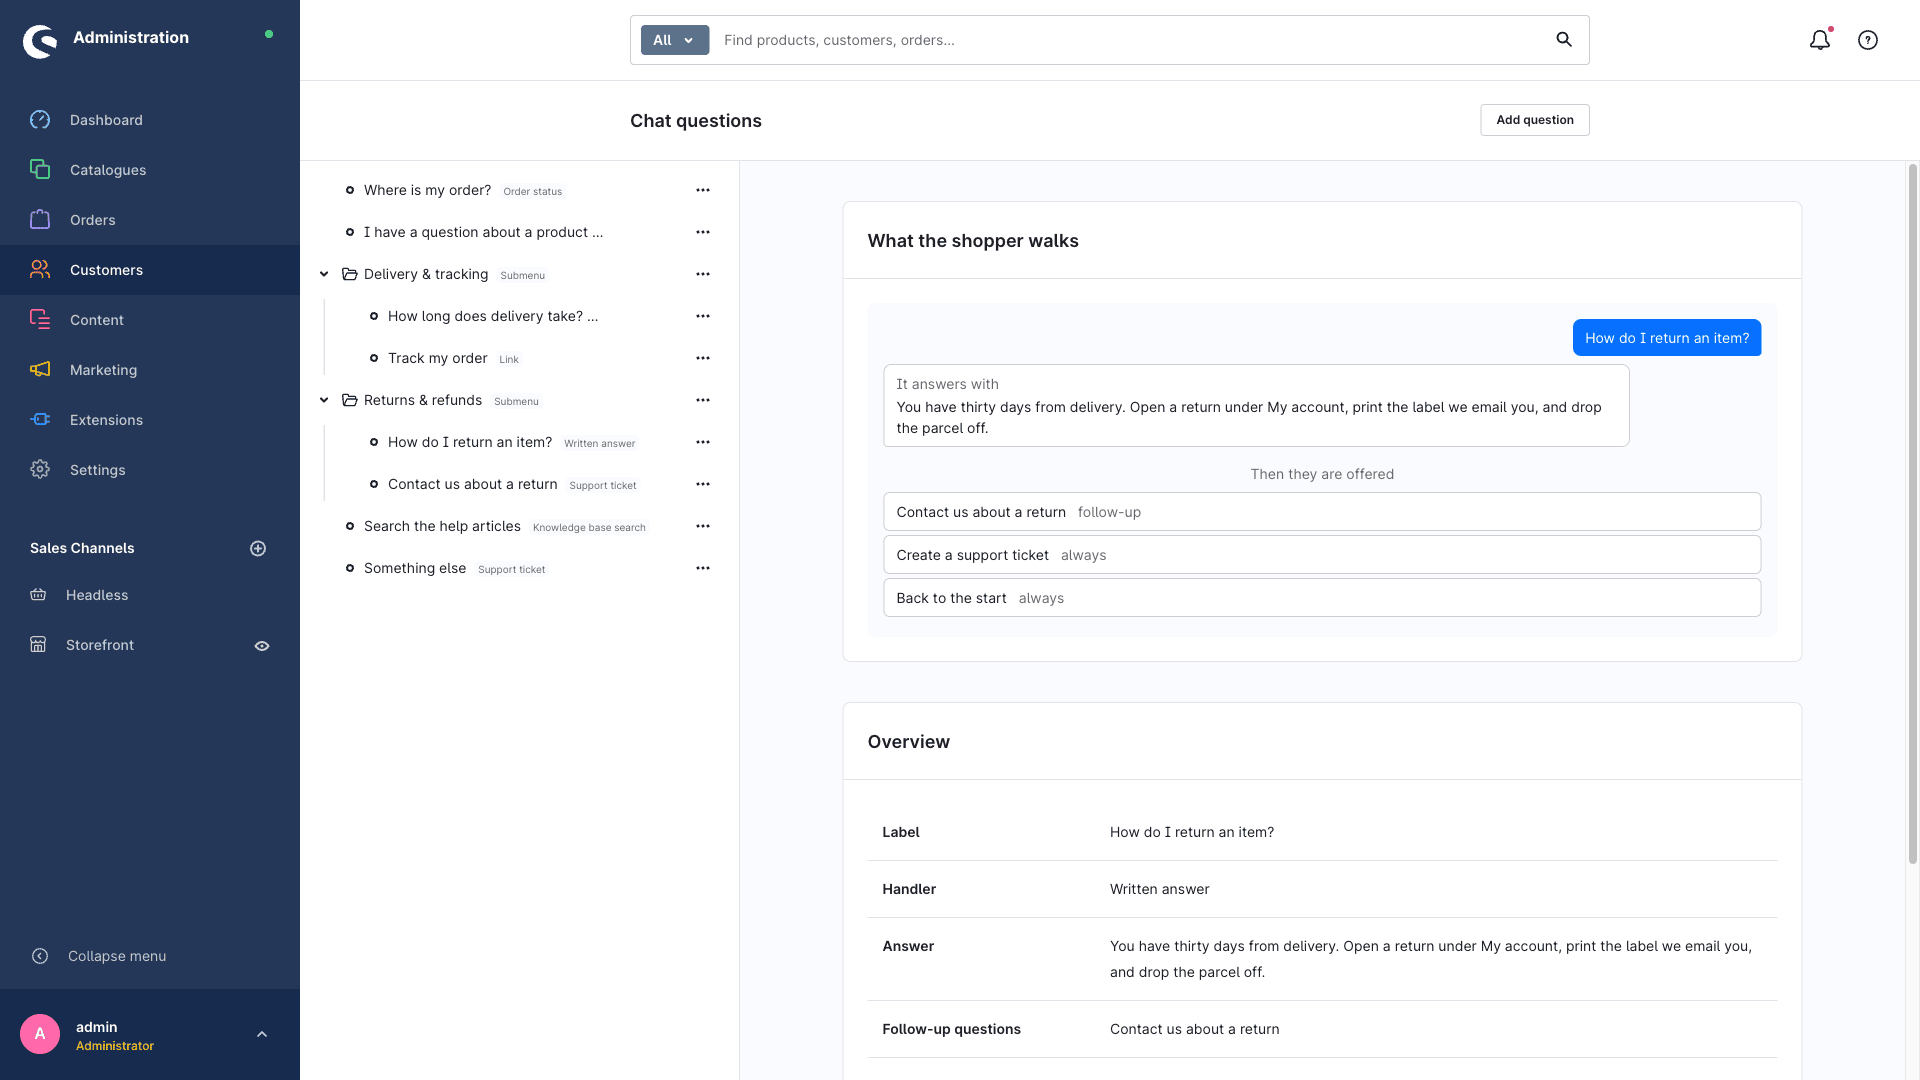
Task: Open notifications bell icon
Action: [x=1820, y=40]
